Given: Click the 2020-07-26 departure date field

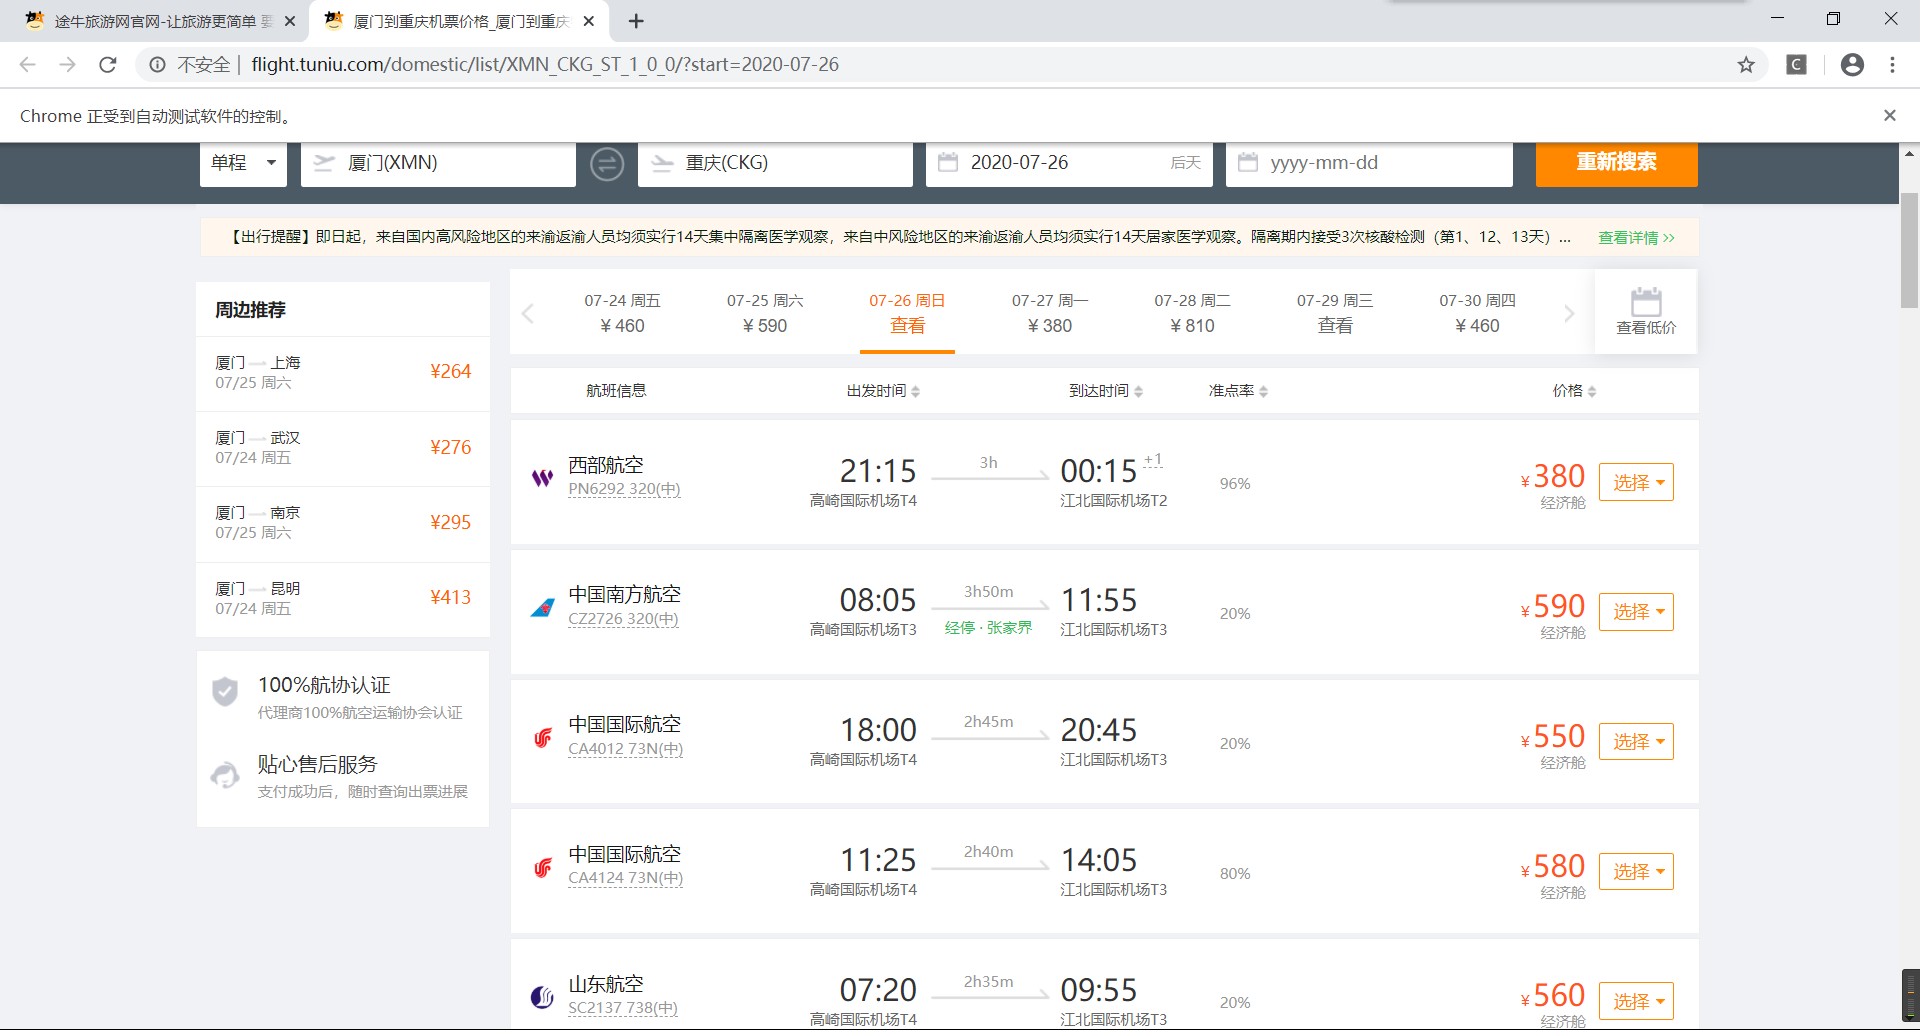Looking at the screenshot, I should (1069, 163).
